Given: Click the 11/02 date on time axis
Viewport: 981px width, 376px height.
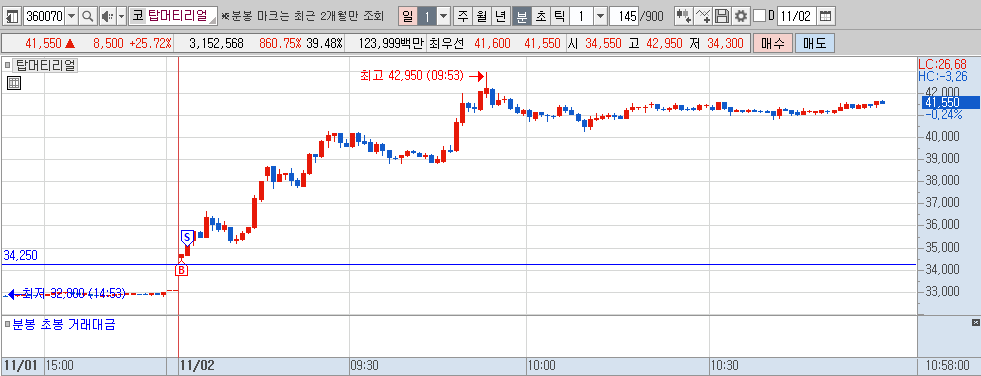Looking at the screenshot, I should coord(196,365).
